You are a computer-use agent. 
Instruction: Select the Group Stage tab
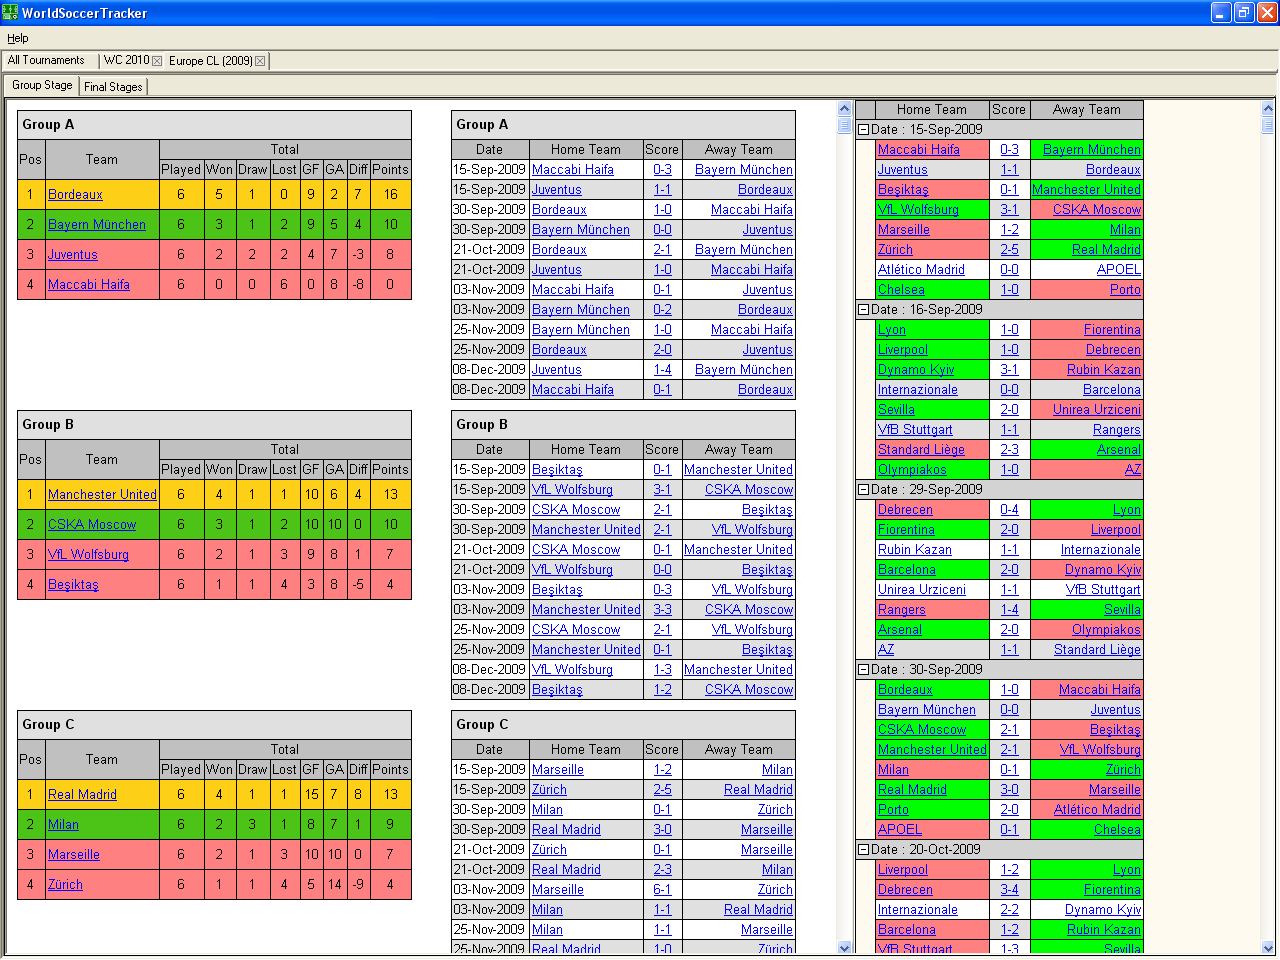(x=42, y=85)
